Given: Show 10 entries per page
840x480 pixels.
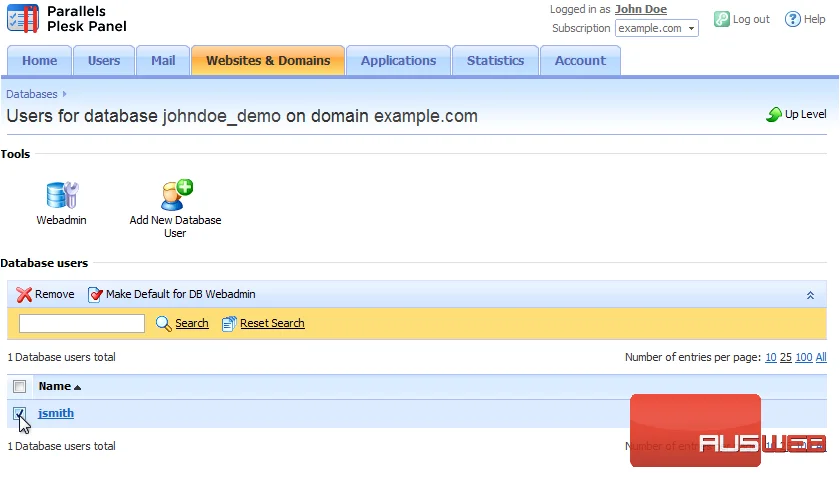Looking at the screenshot, I should coord(771,357).
